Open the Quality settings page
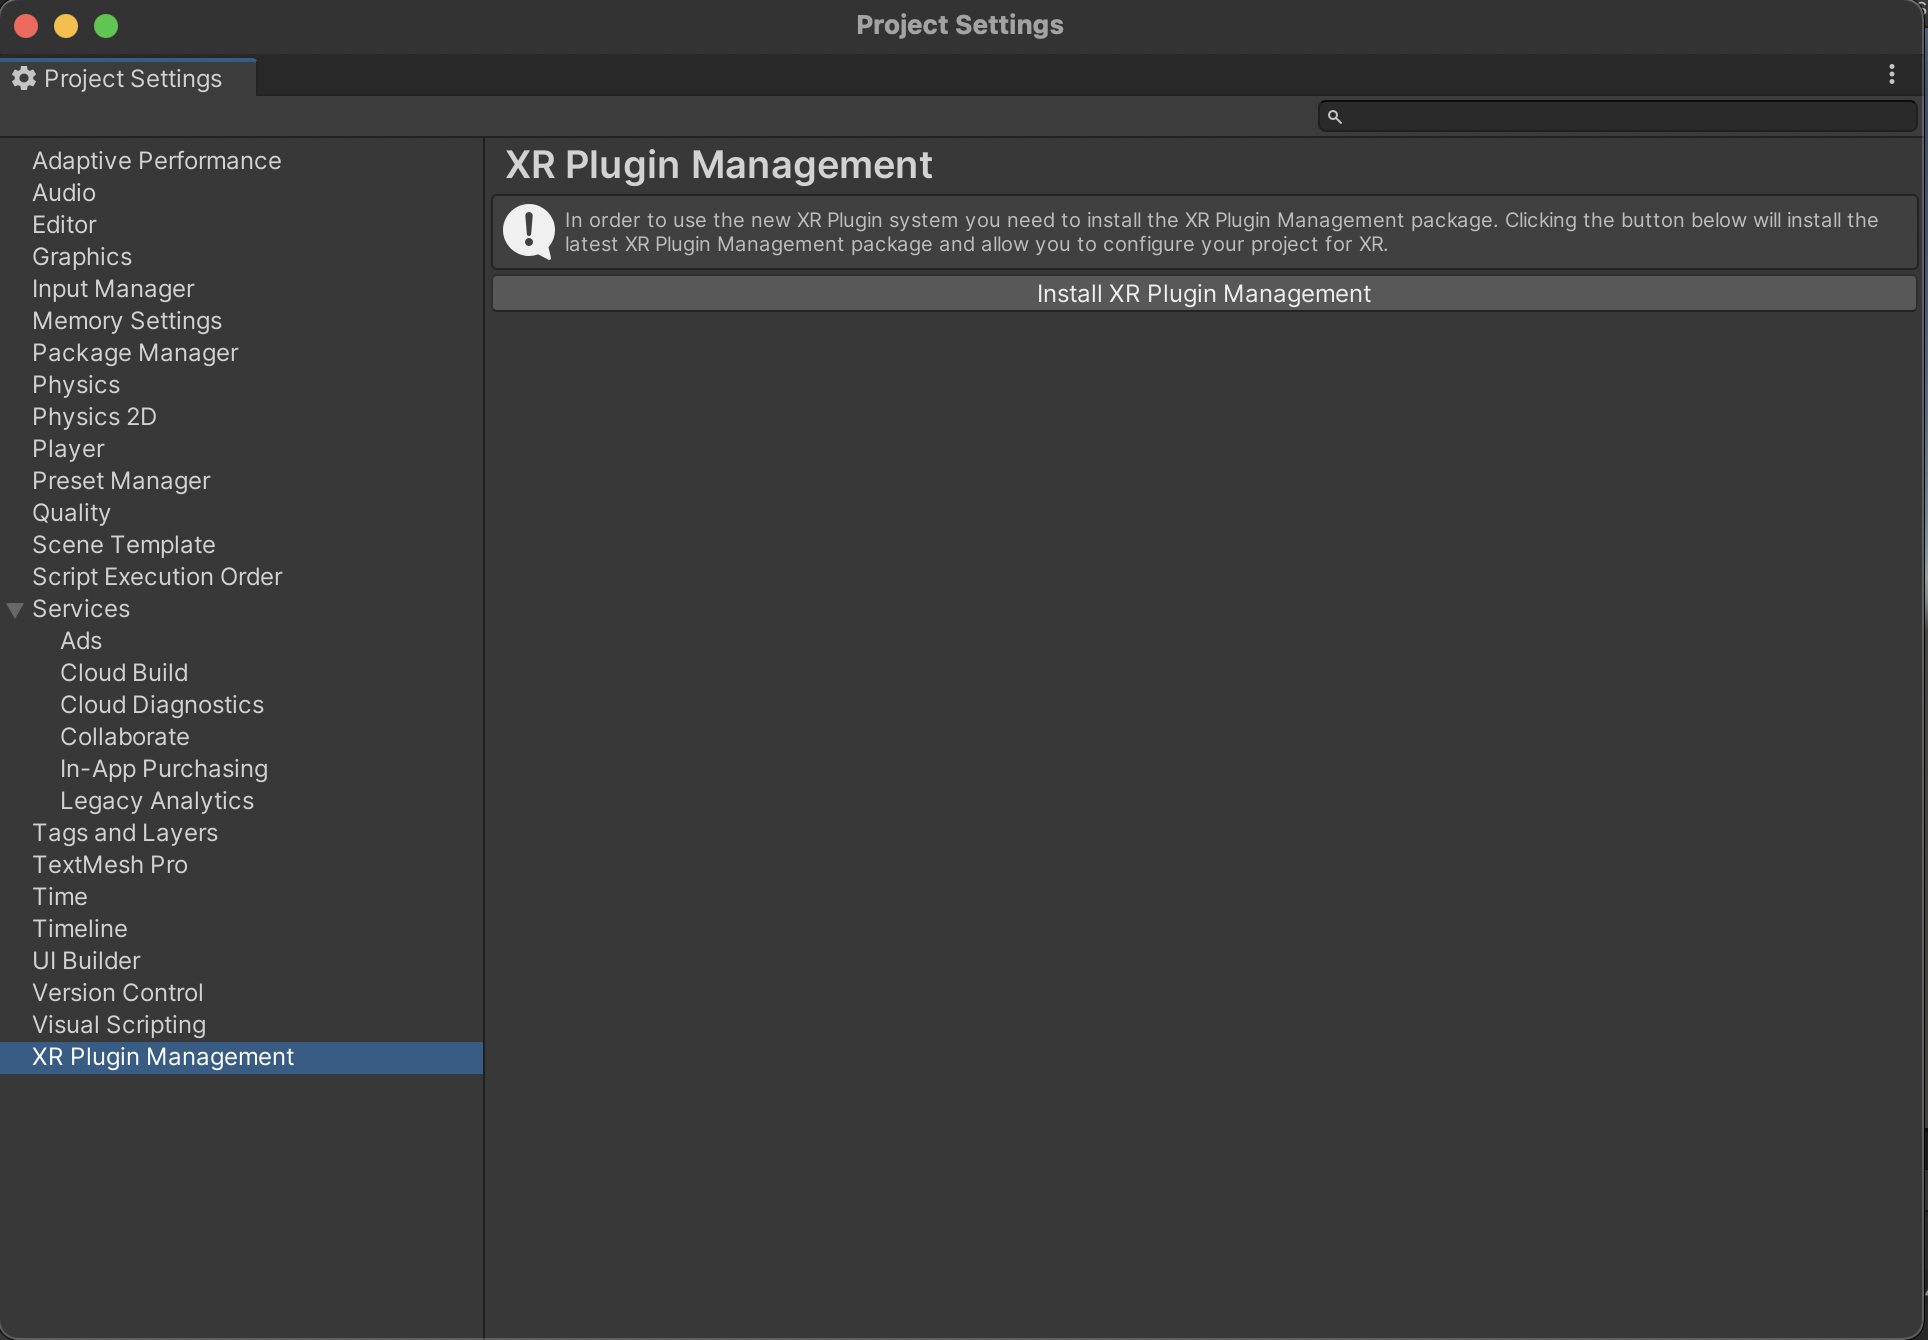This screenshot has height=1340, width=1928. (70, 512)
